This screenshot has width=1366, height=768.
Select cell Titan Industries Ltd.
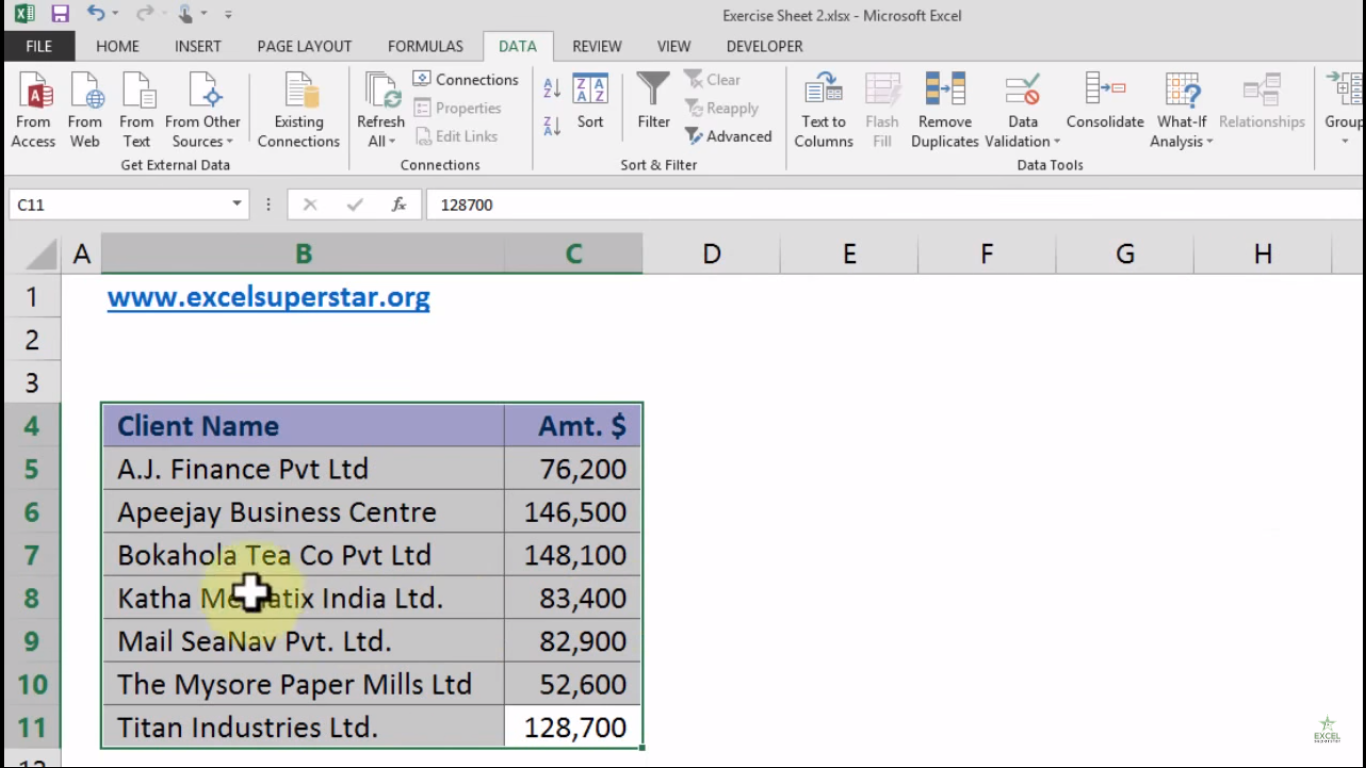pos(303,726)
